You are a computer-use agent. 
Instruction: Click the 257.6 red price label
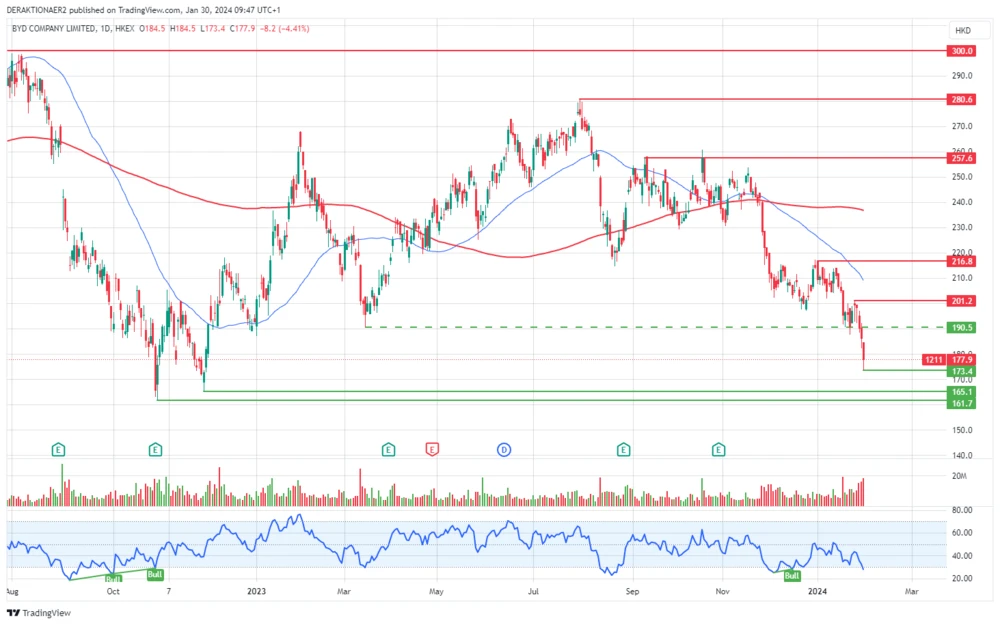tap(962, 158)
